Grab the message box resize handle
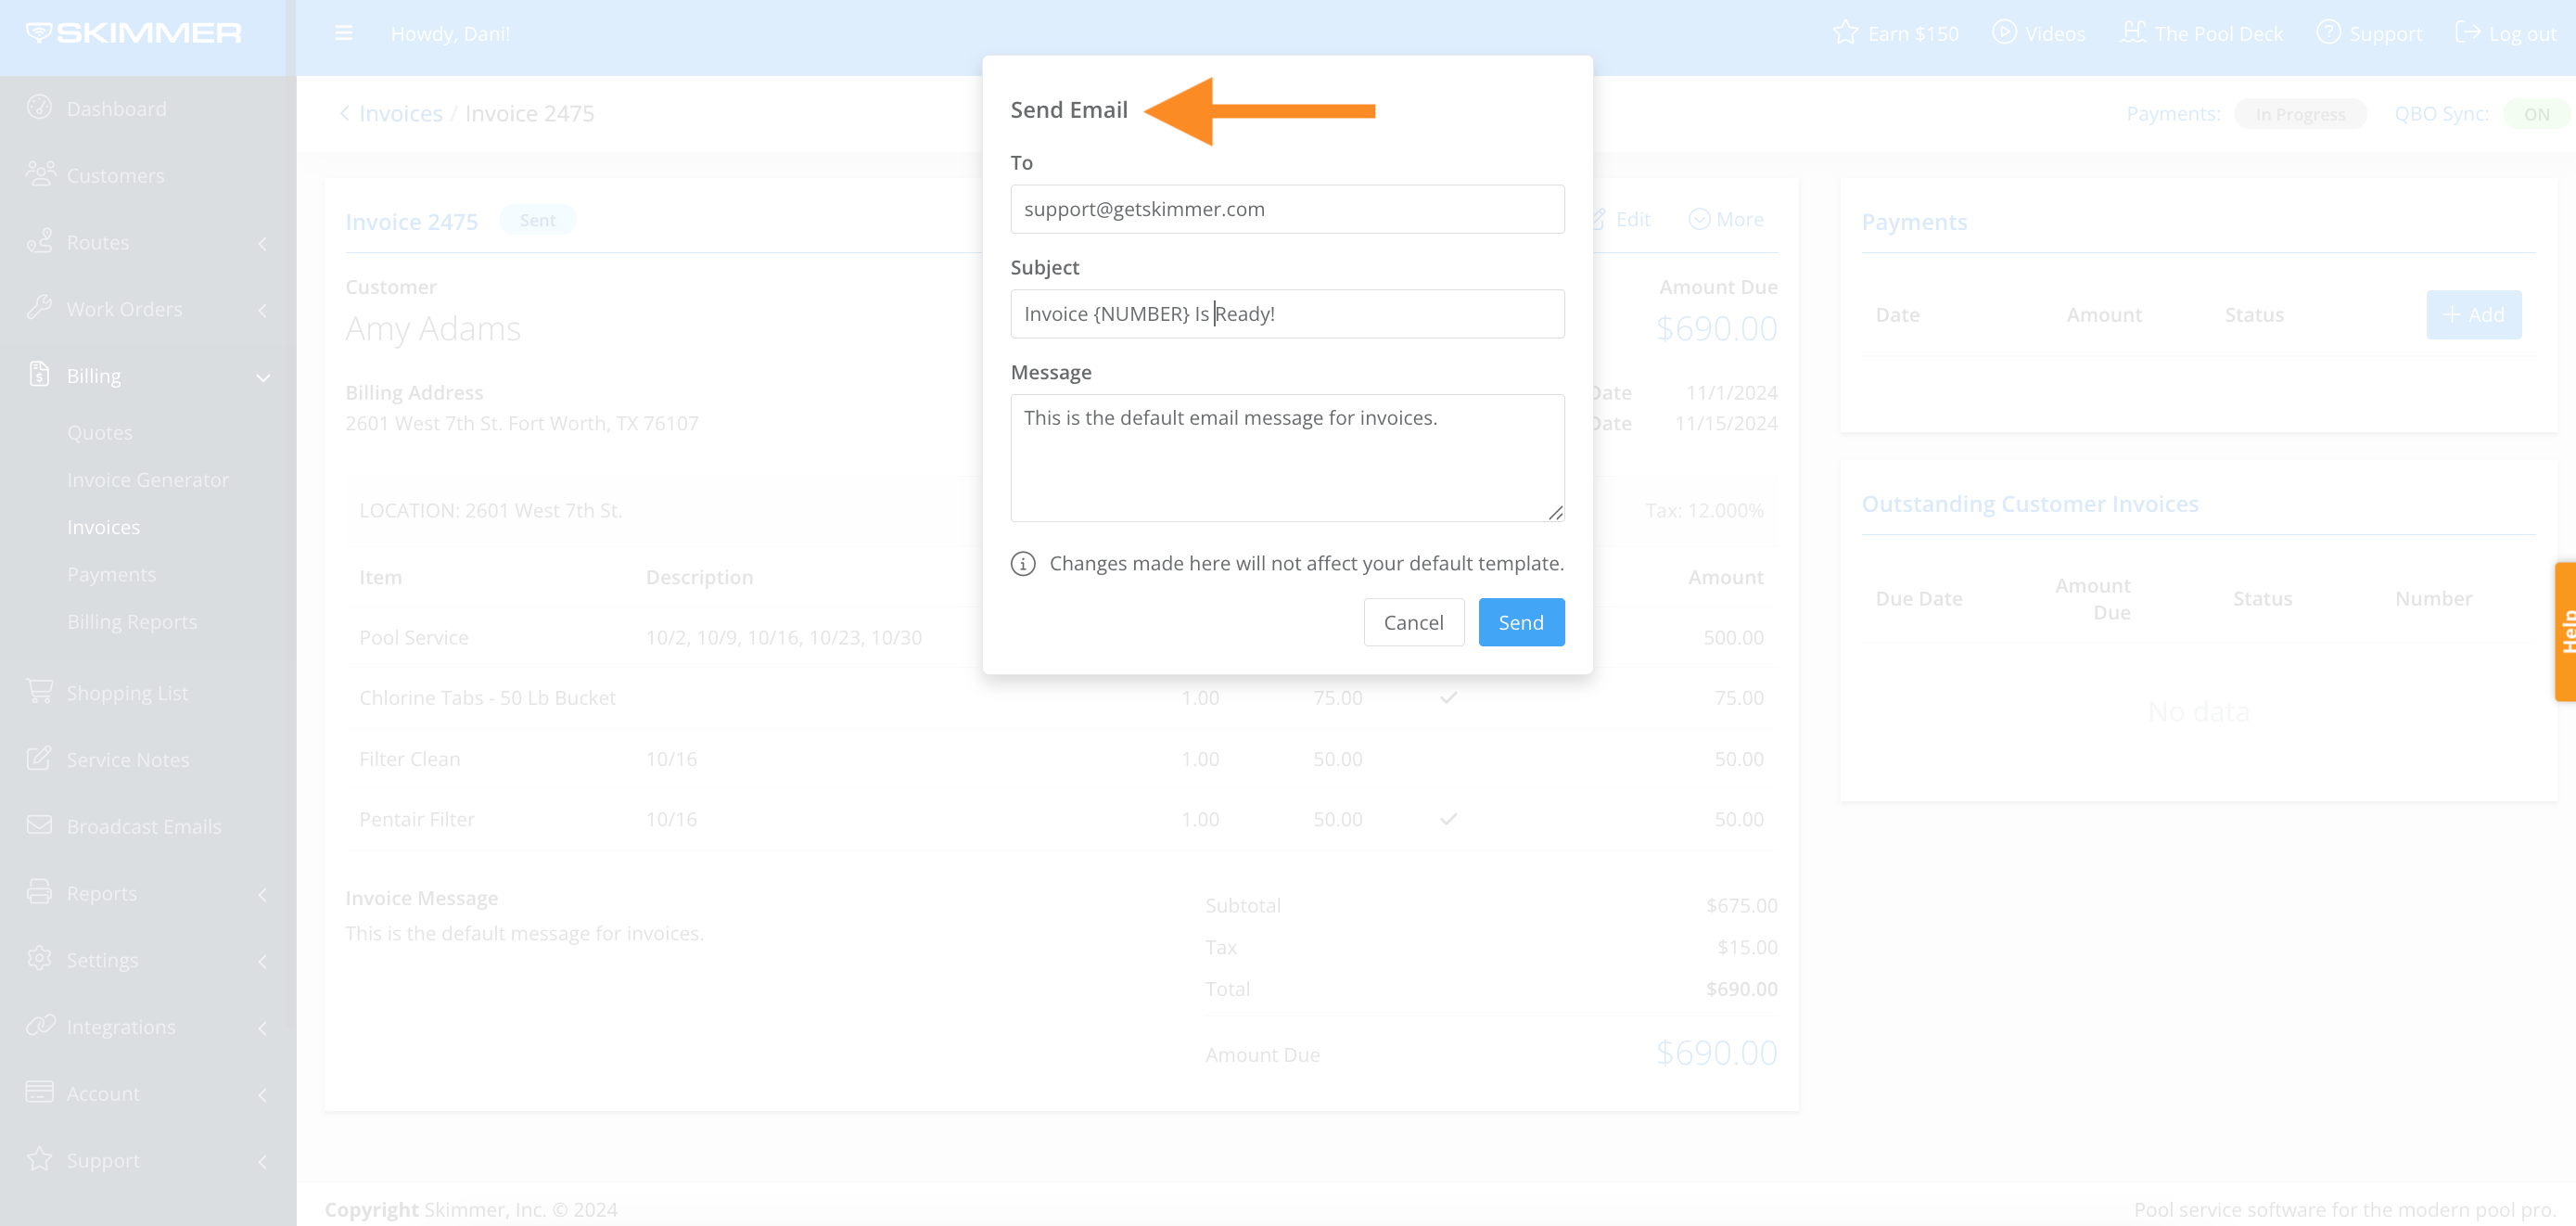 pyautogui.click(x=1555, y=512)
